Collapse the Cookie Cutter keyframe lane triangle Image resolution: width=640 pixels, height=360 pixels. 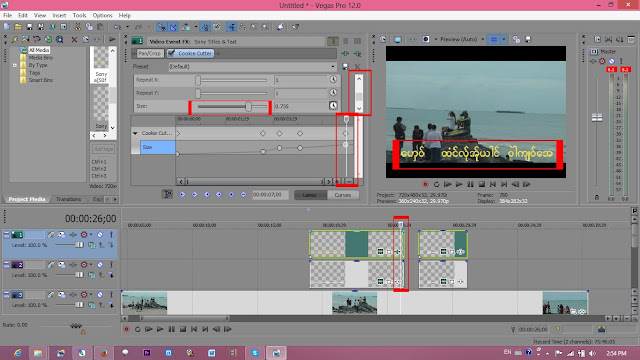click(x=135, y=133)
